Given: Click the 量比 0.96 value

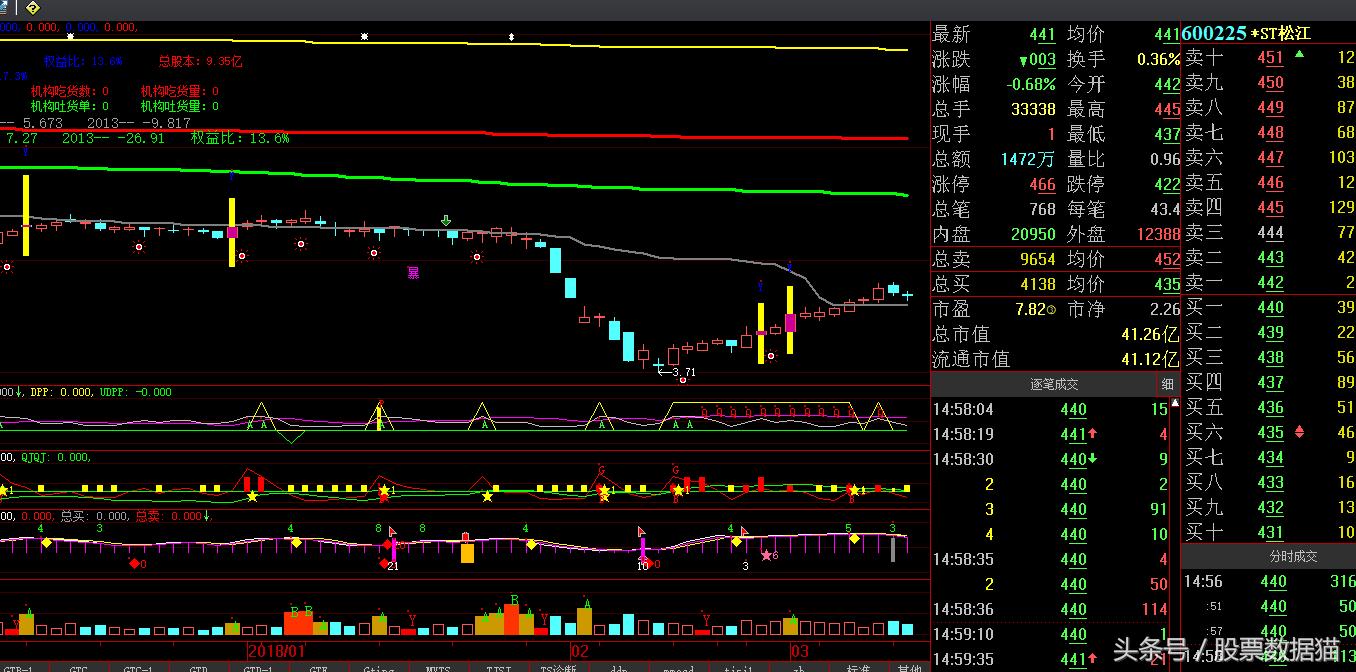Looking at the screenshot, I should [1165, 159].
